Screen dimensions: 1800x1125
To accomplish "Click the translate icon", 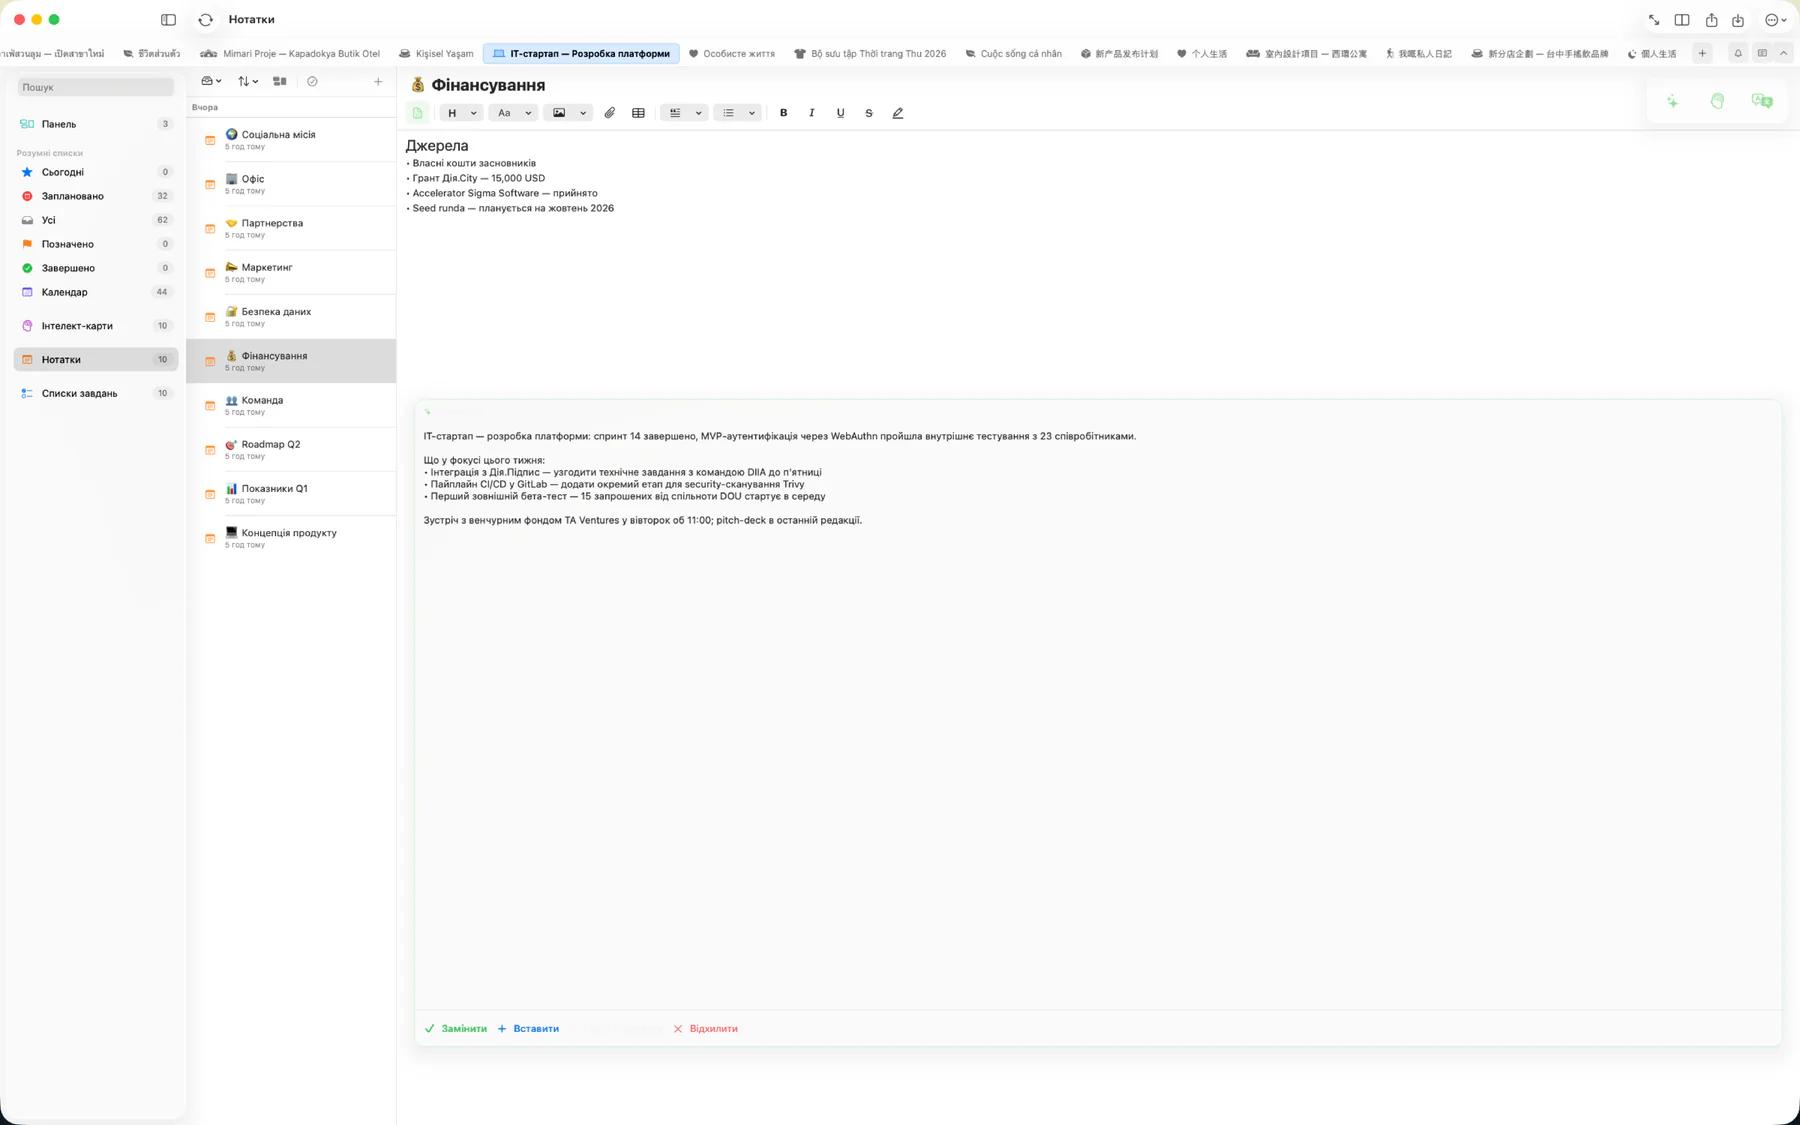I will [x=1762, y=101].
